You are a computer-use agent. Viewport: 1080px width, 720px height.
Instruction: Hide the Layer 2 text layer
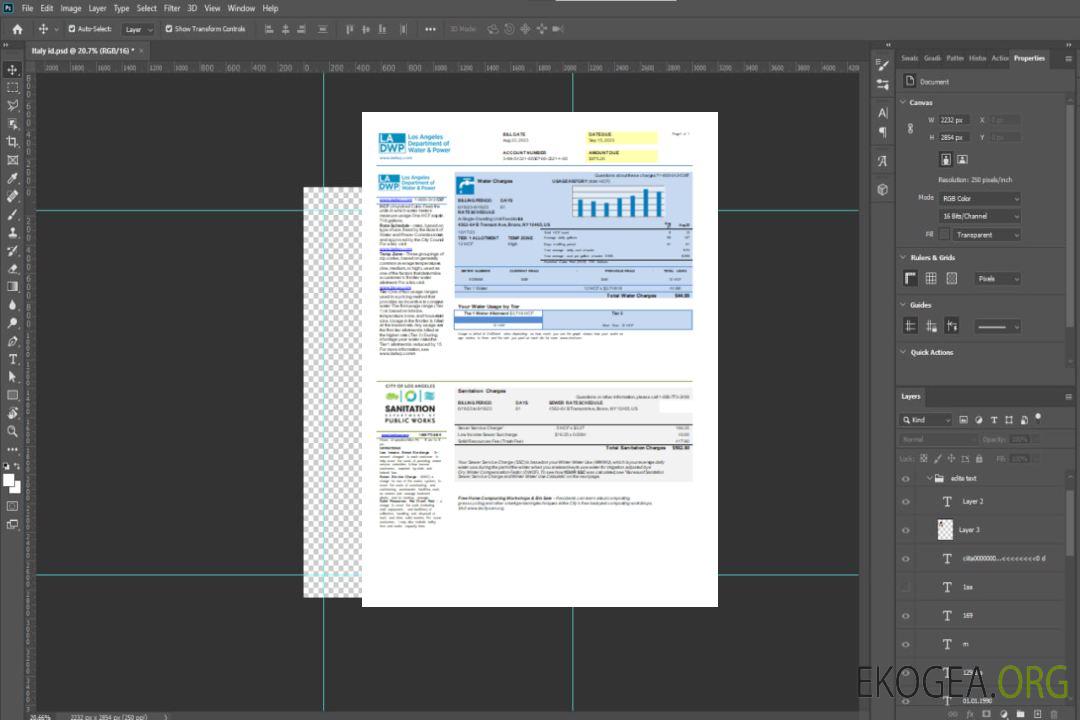[906, 502]
